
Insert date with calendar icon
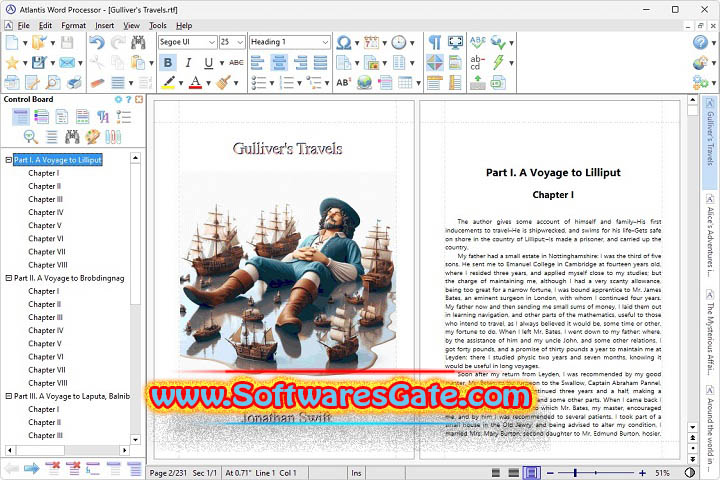click(371, 43)
